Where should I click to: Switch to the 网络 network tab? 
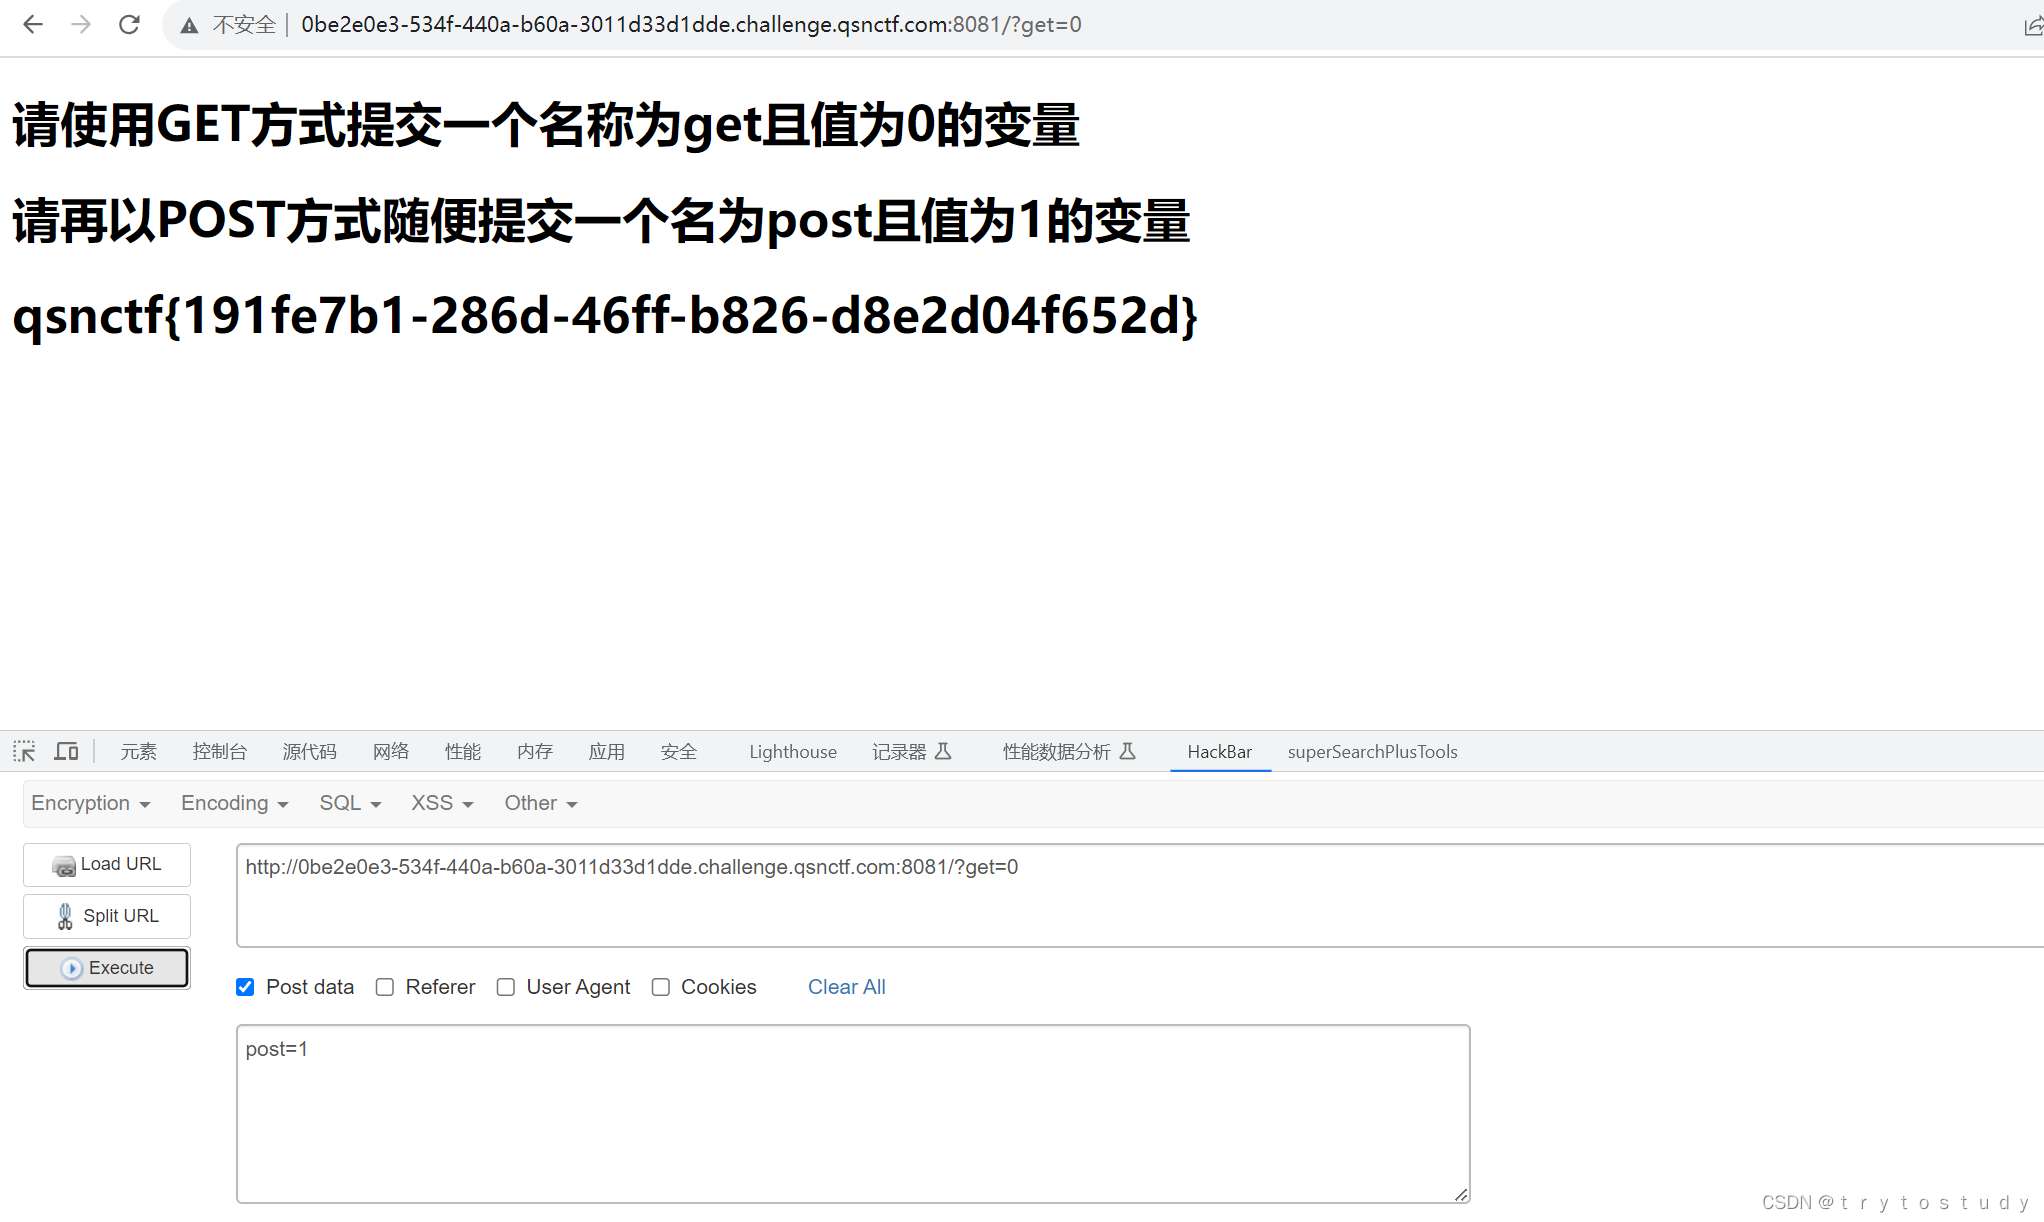[391, 751]
